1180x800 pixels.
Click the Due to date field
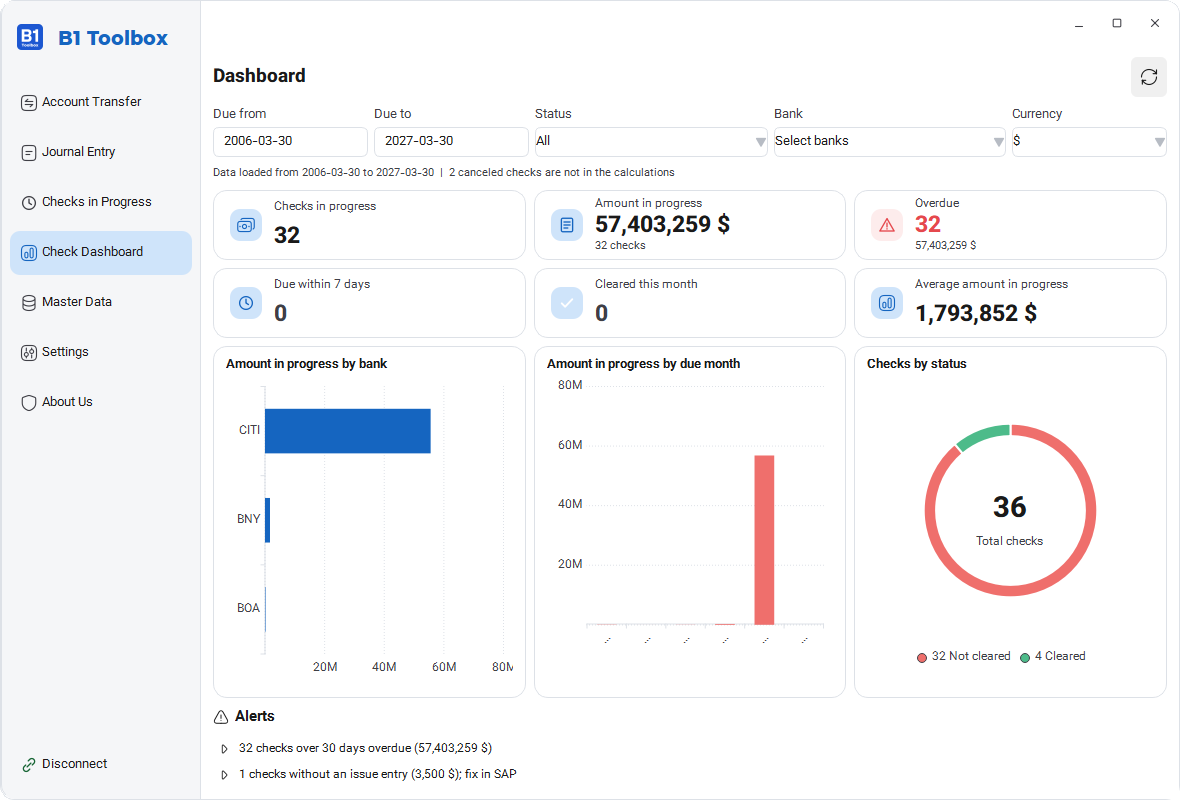(x=452, y=141)
